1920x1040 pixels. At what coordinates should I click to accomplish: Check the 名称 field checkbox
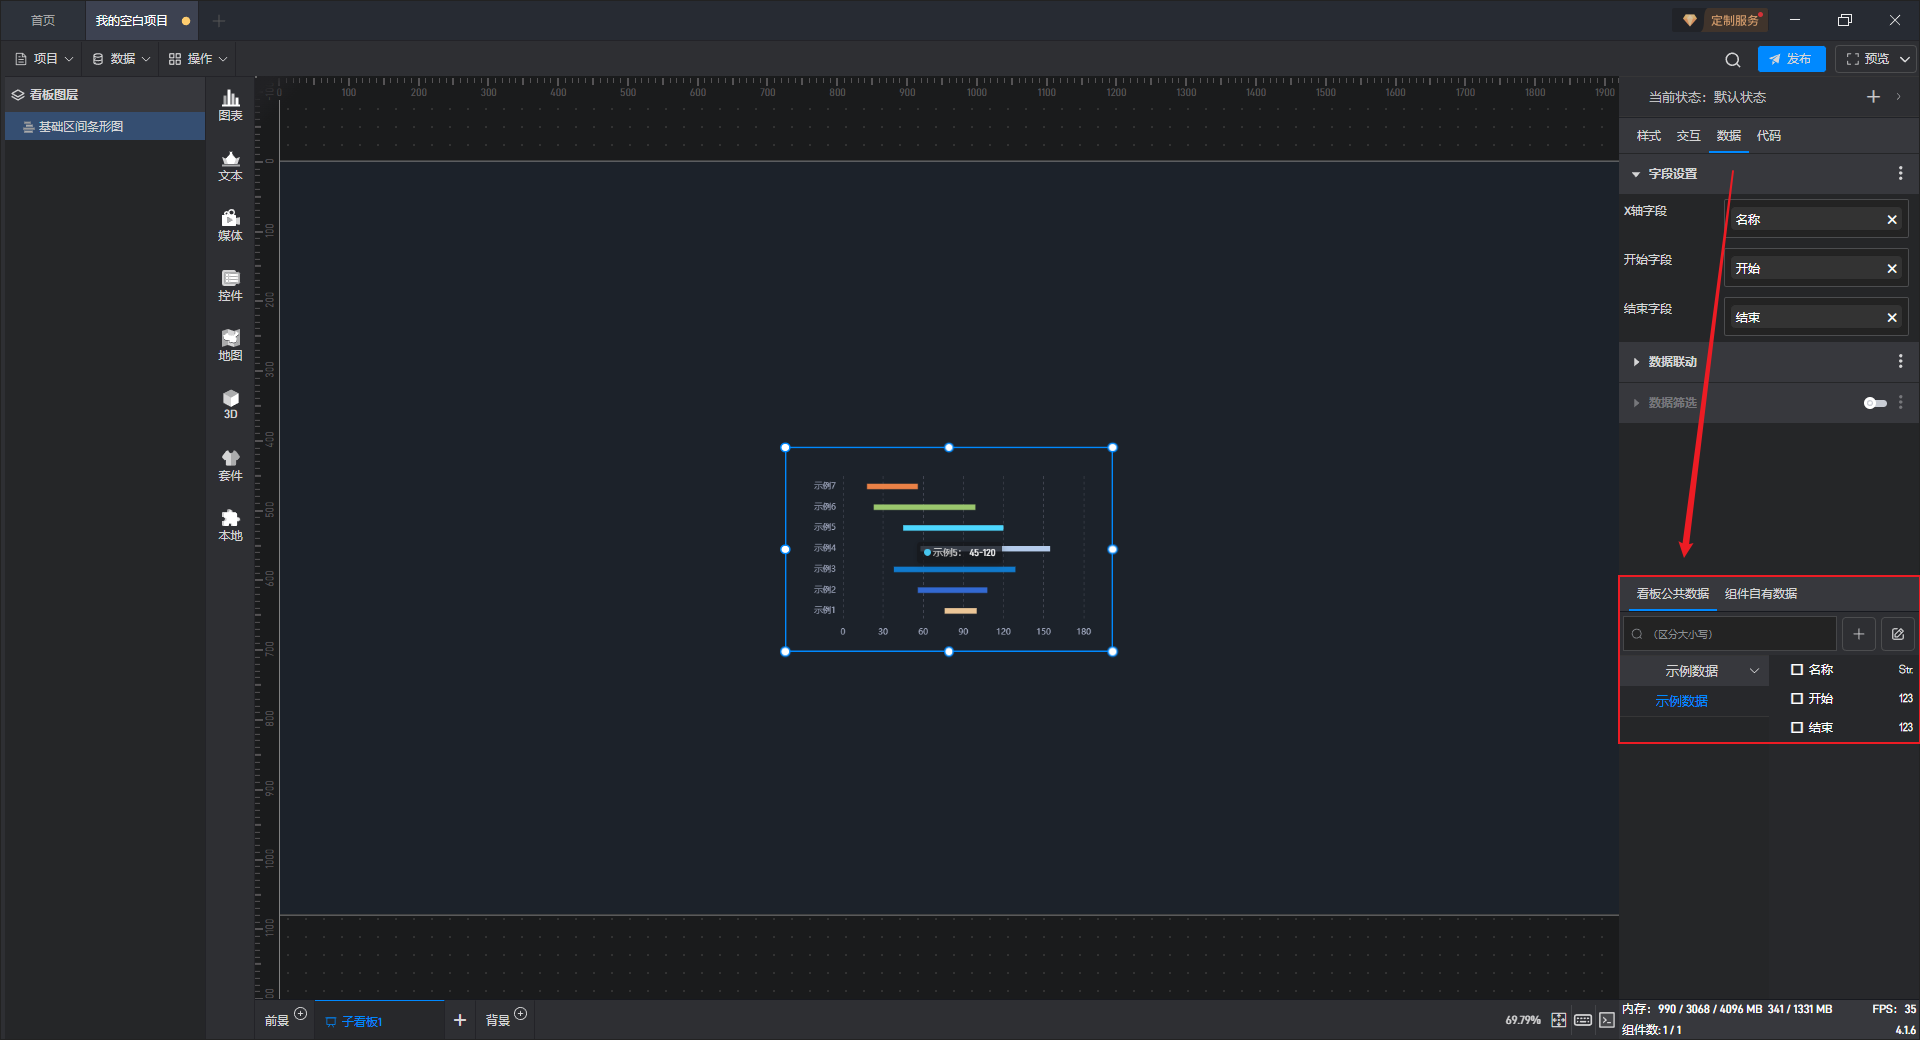point(1797,670)
